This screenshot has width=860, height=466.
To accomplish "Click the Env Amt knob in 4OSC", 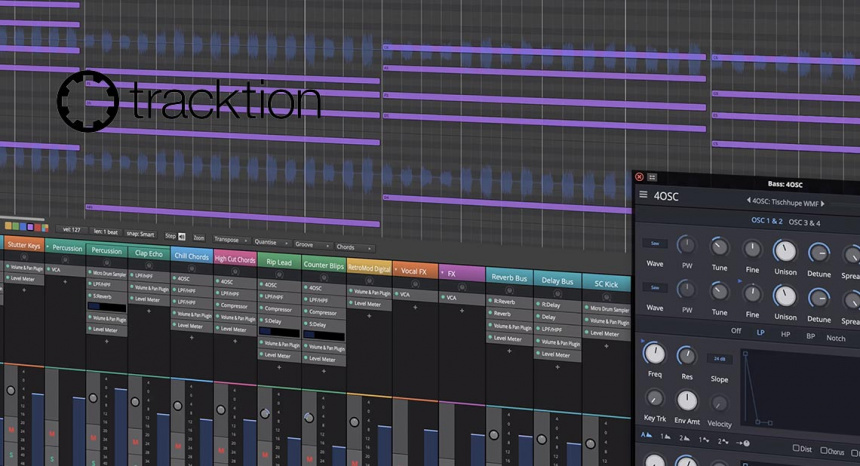I will pos(687,400).
